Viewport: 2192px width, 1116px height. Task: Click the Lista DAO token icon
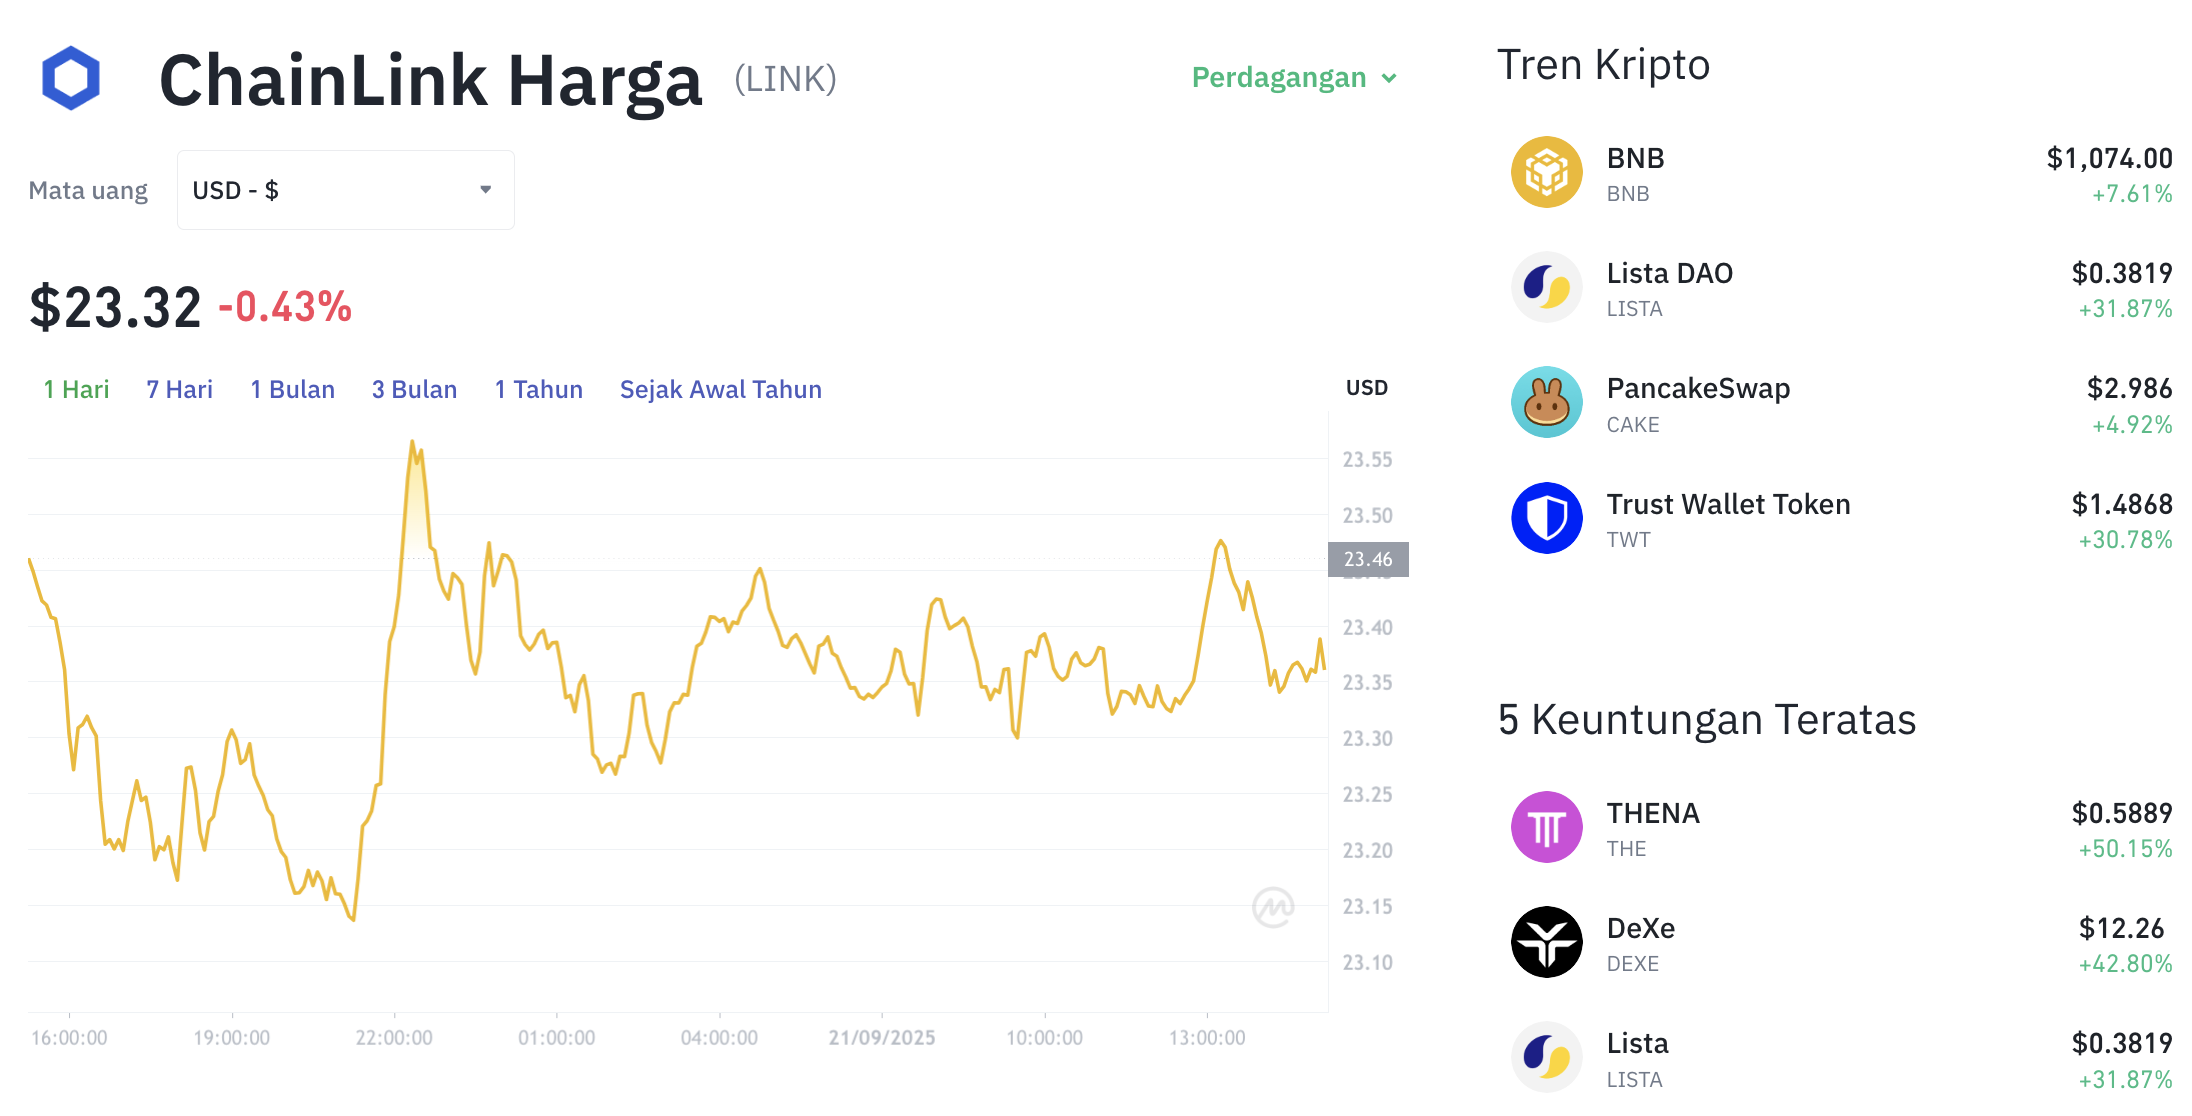pos(1546,287)
